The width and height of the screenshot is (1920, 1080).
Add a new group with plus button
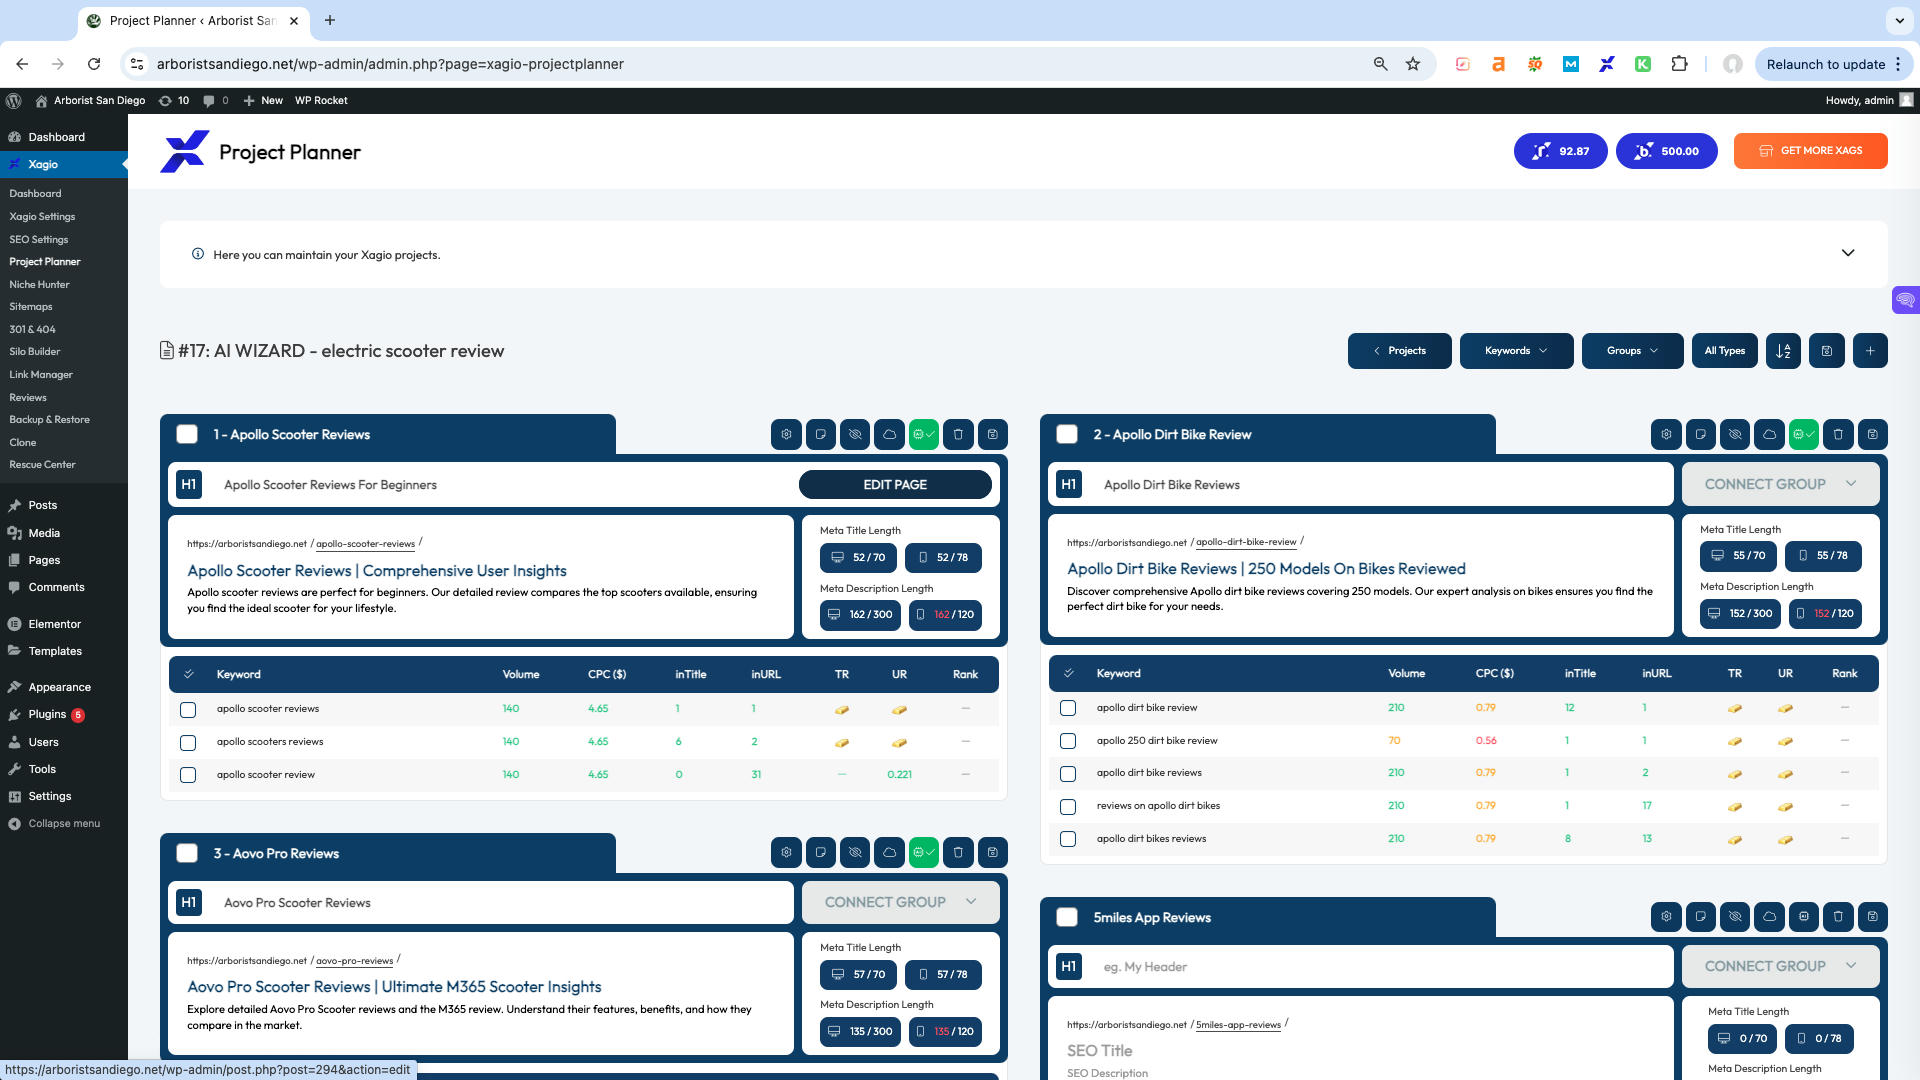1870,351
